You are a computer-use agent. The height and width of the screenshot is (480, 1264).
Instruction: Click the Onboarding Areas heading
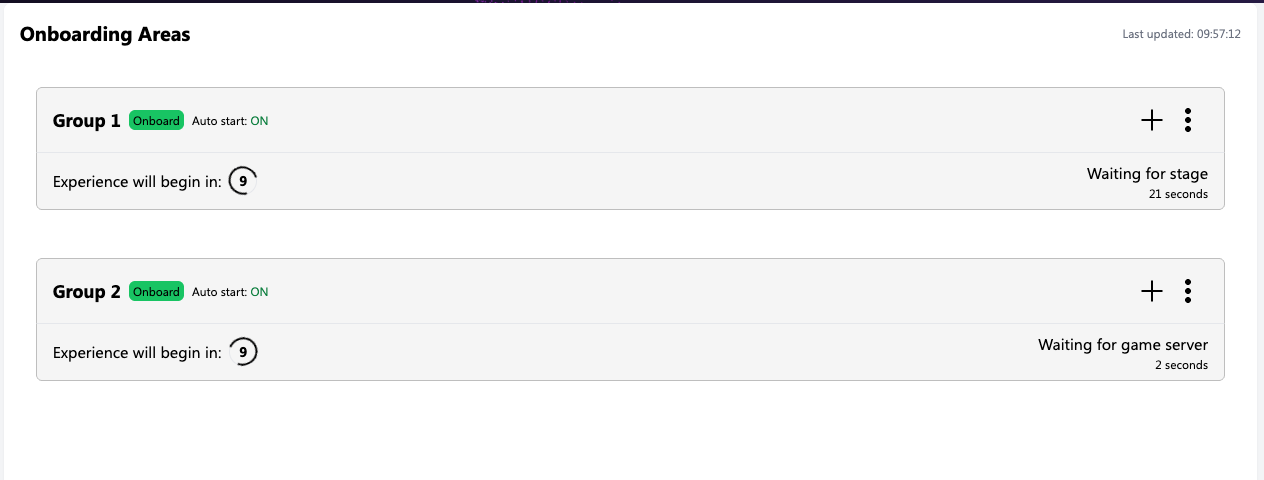coord(105,35)
